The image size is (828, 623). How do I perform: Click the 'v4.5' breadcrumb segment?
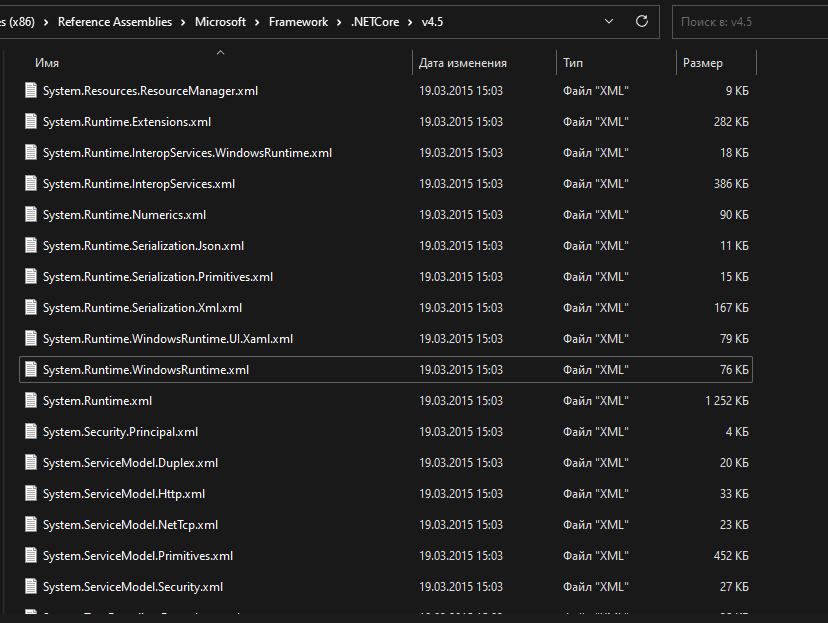point(432,22)
